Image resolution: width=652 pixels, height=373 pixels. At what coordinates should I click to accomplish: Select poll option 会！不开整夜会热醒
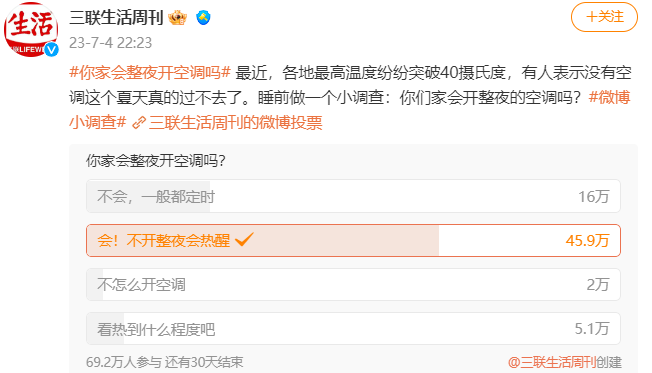point(353,240)
